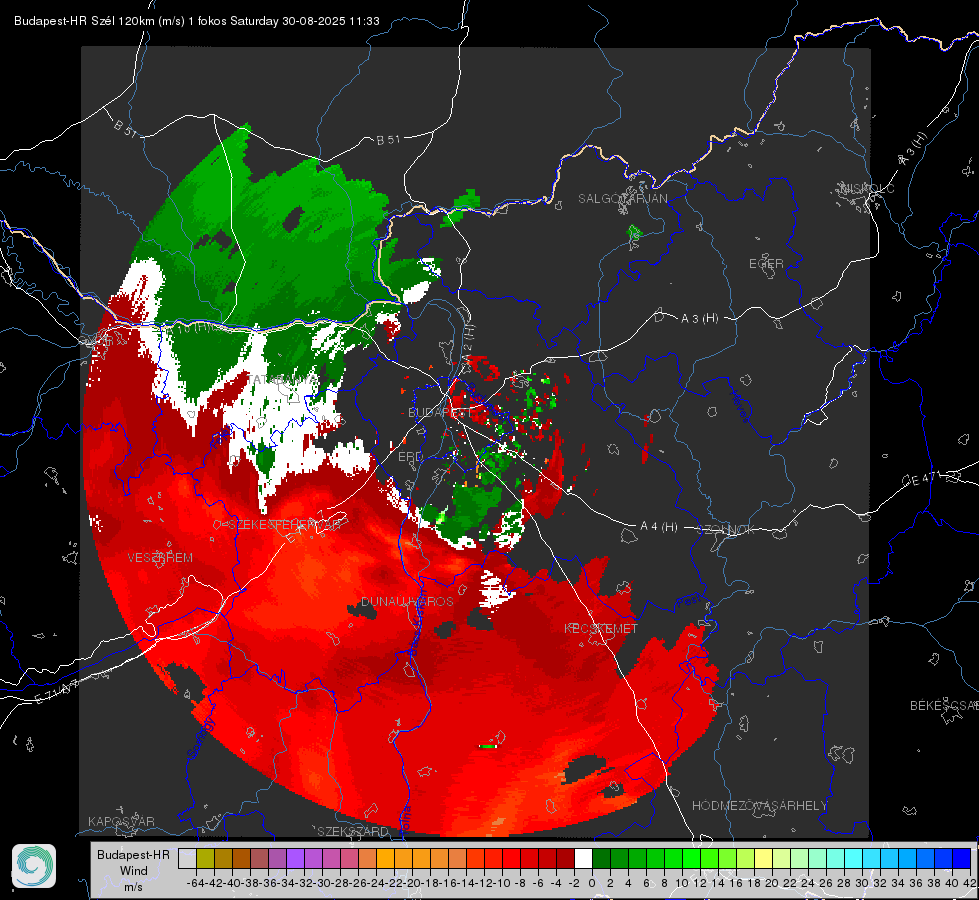Click the SZOLNOK city label

point(726,530)
